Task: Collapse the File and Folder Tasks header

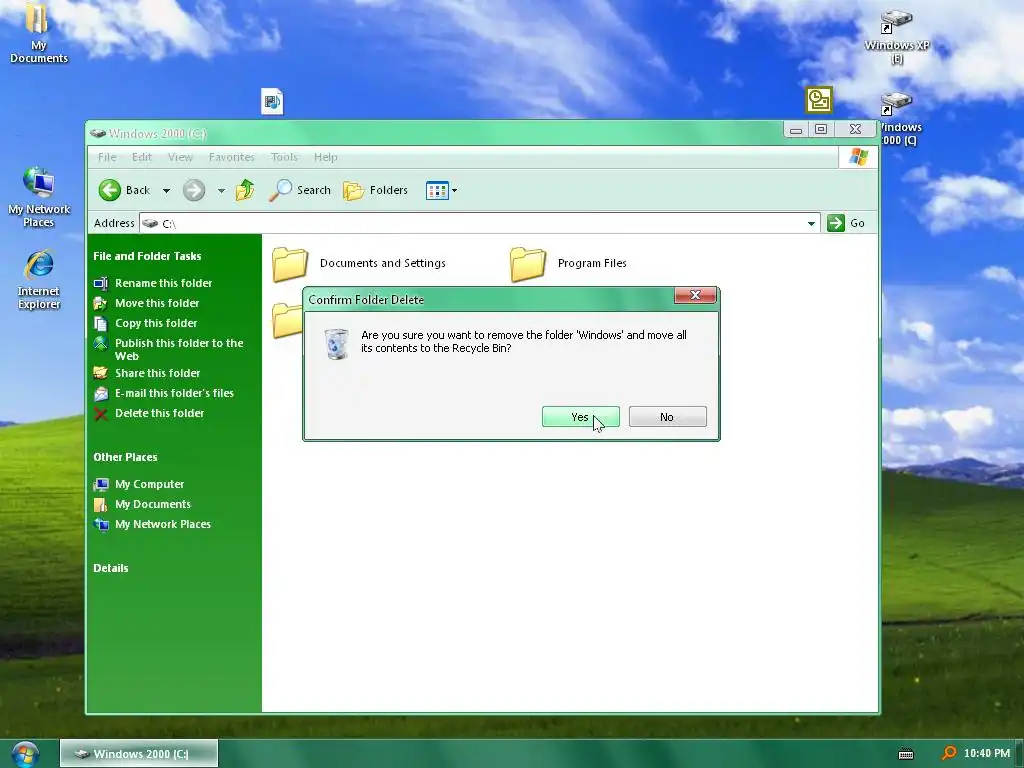Action: click(x=148, y=256)
